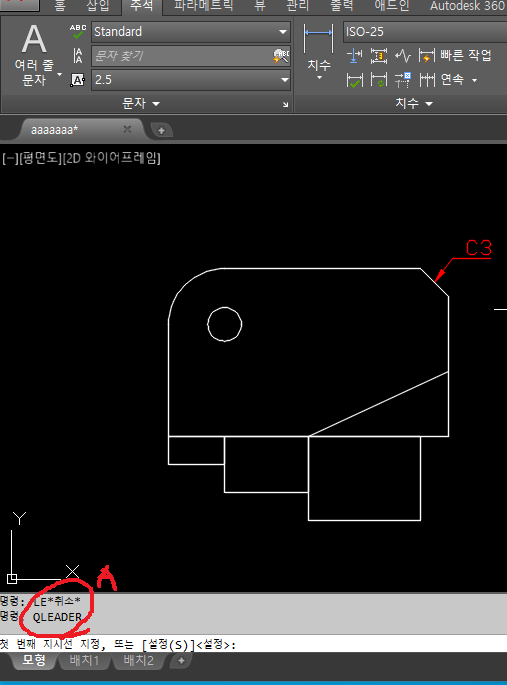Expand the 문자 panel title

tap(141, 104)
